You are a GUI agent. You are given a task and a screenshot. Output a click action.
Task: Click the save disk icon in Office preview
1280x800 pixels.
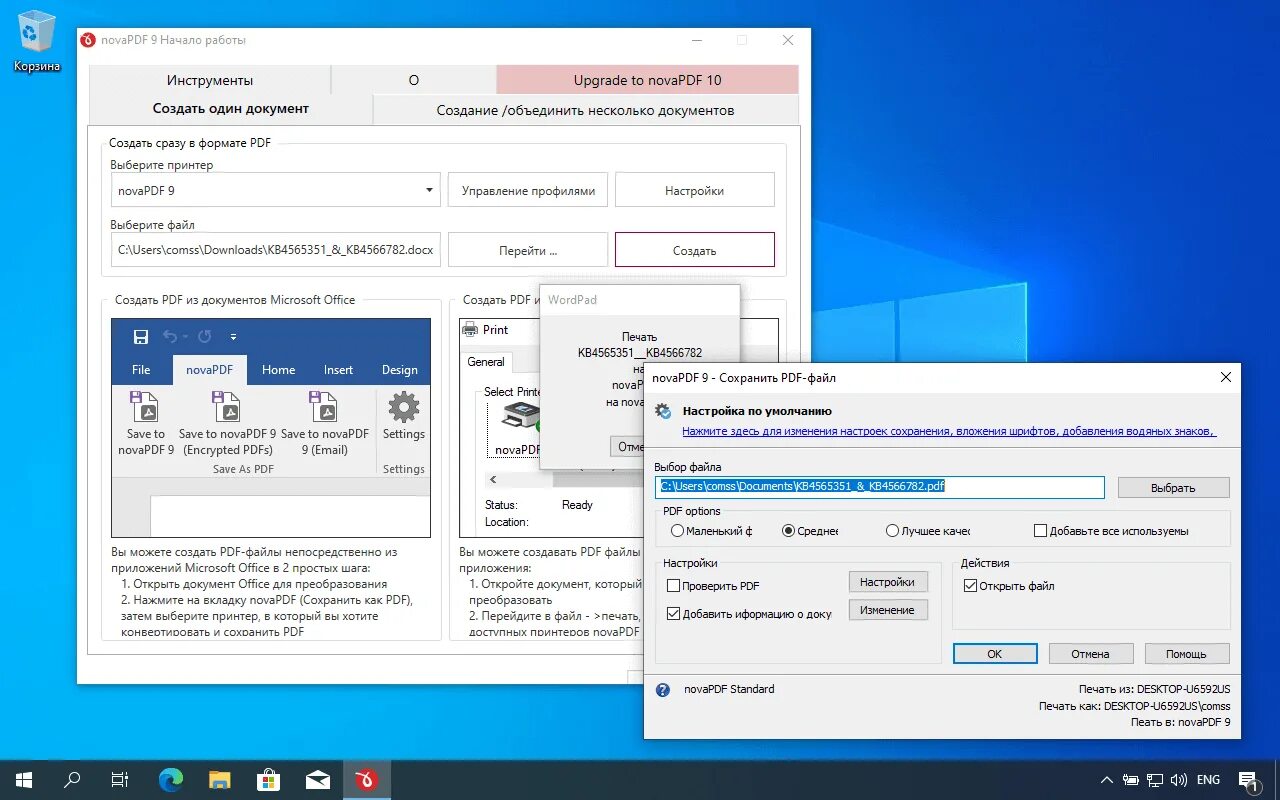pyautogui.click(x=141, y=337)
